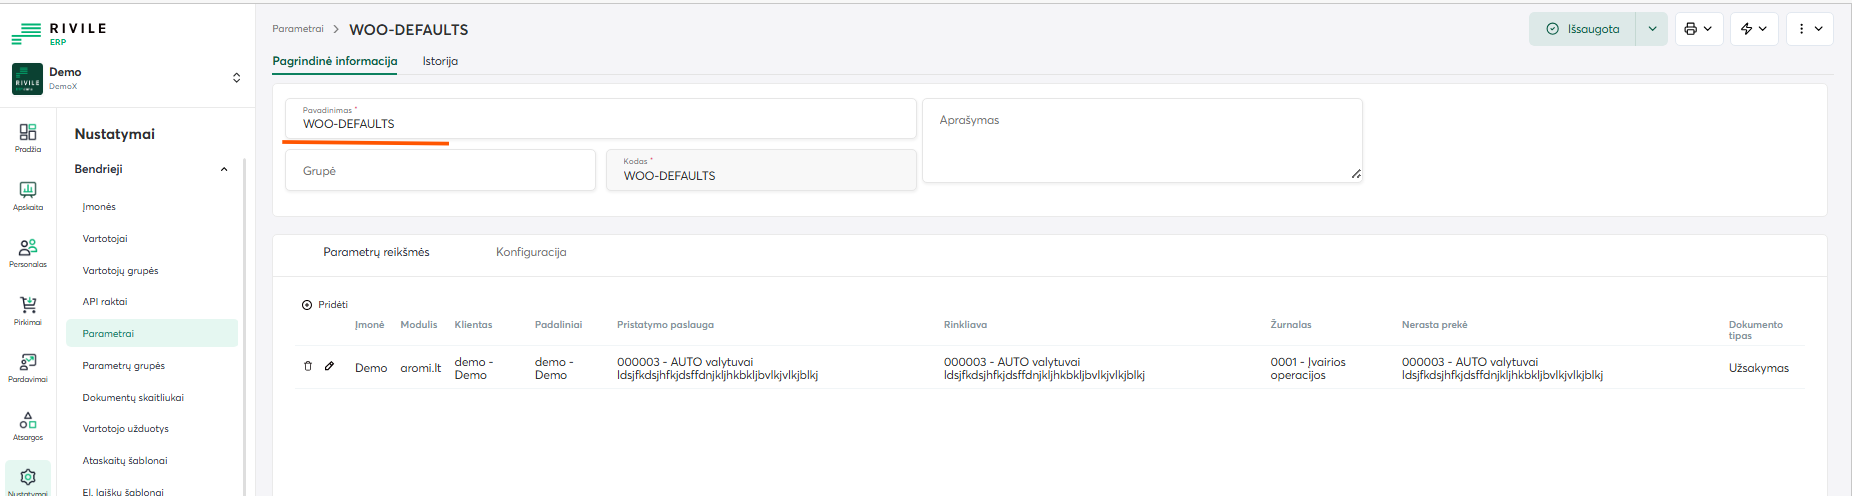1852x496 pixels.
Task: Open the Pirkimai shopping cart icon
Action: [x=28, y=309]
